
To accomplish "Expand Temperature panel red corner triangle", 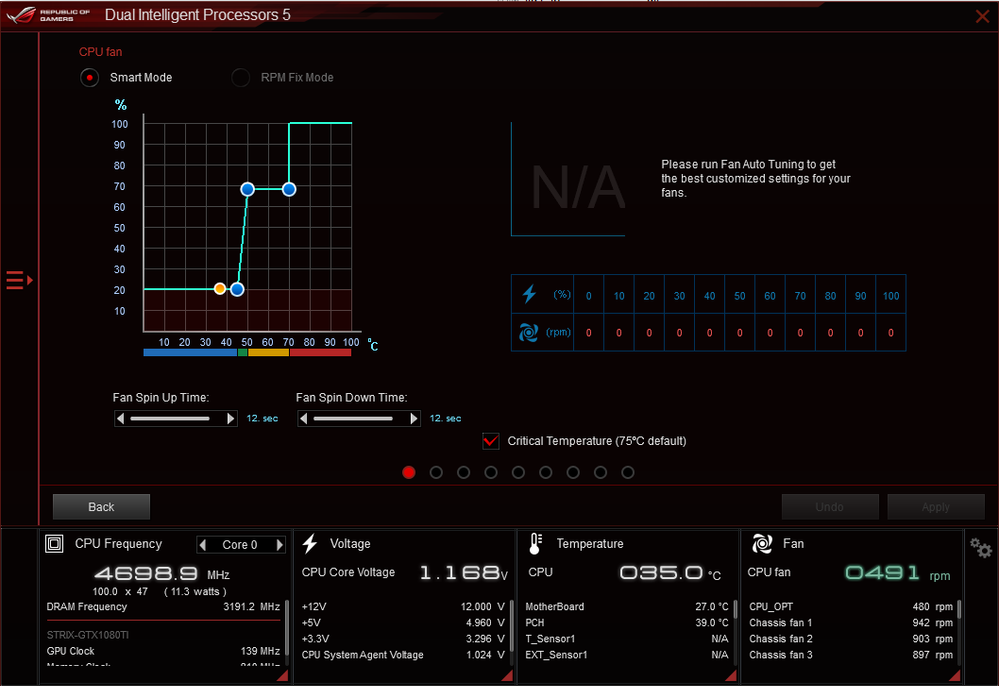I will tap(731, 676).
